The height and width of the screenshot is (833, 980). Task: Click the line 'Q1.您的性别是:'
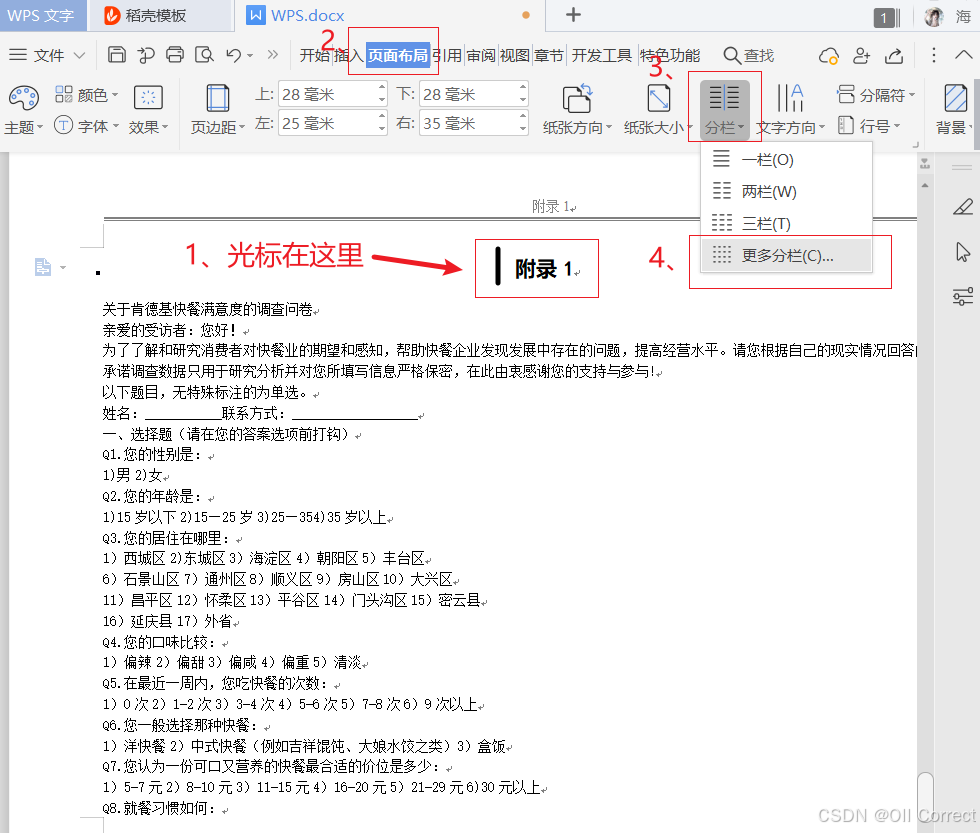point(154,454)
